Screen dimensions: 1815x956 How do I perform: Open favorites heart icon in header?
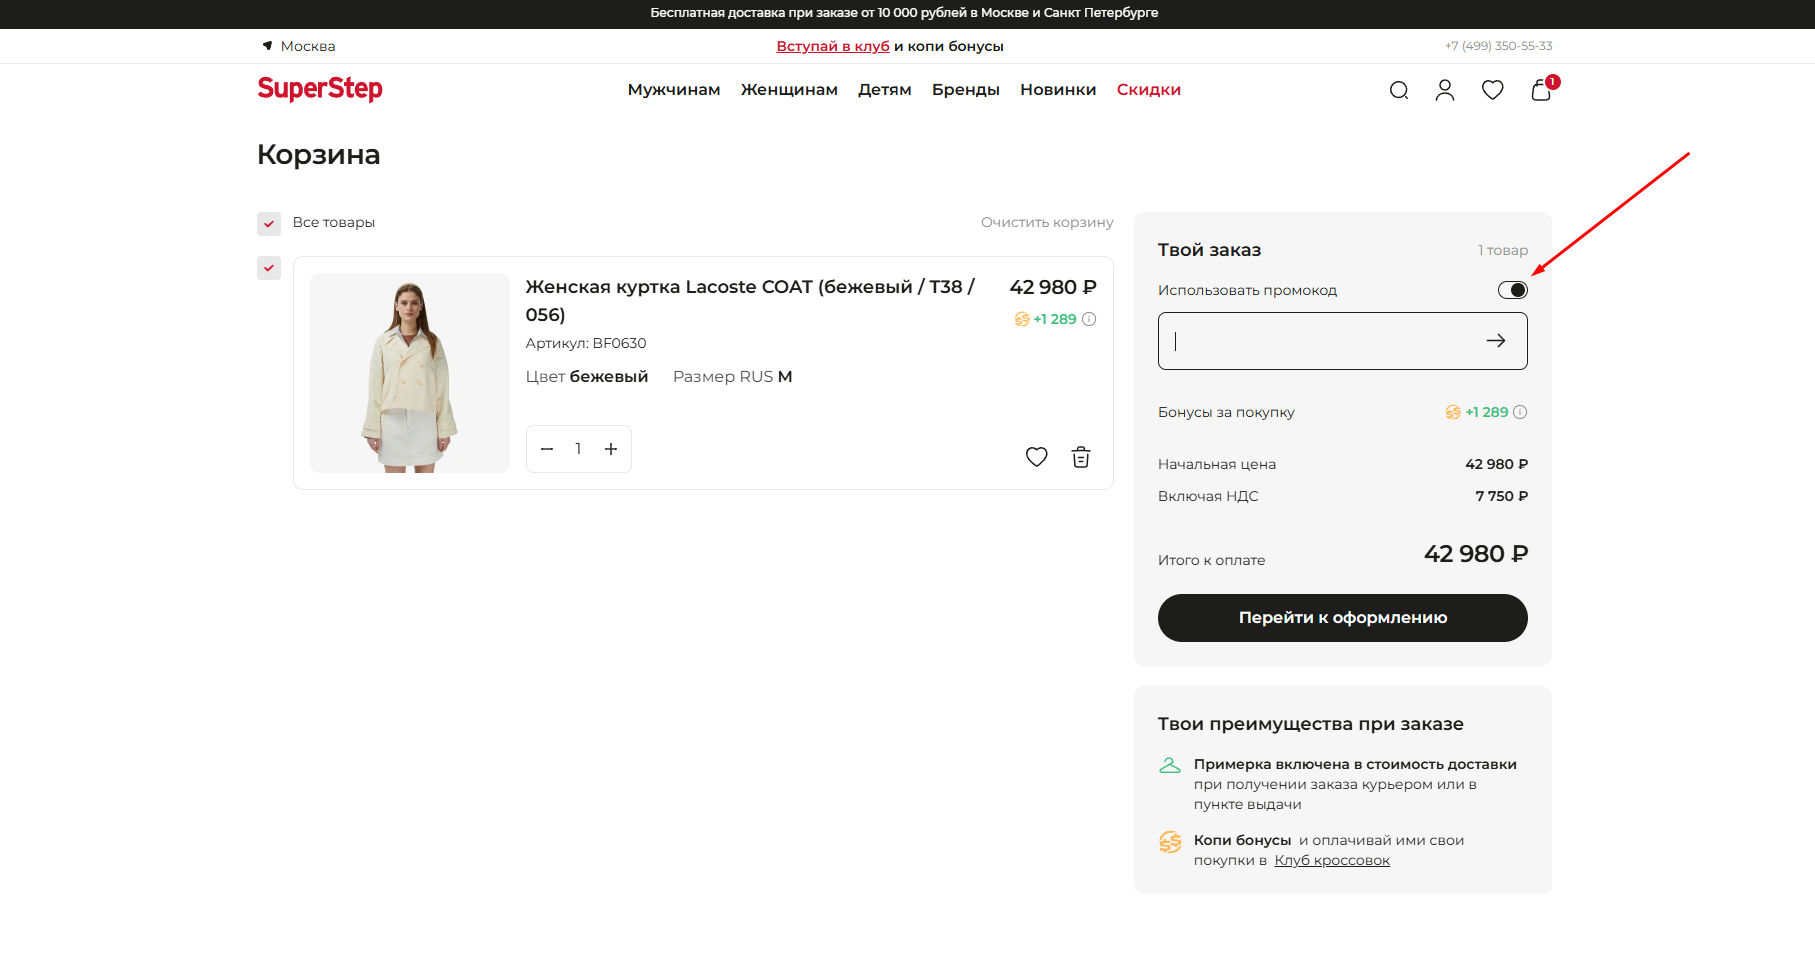1493,90
